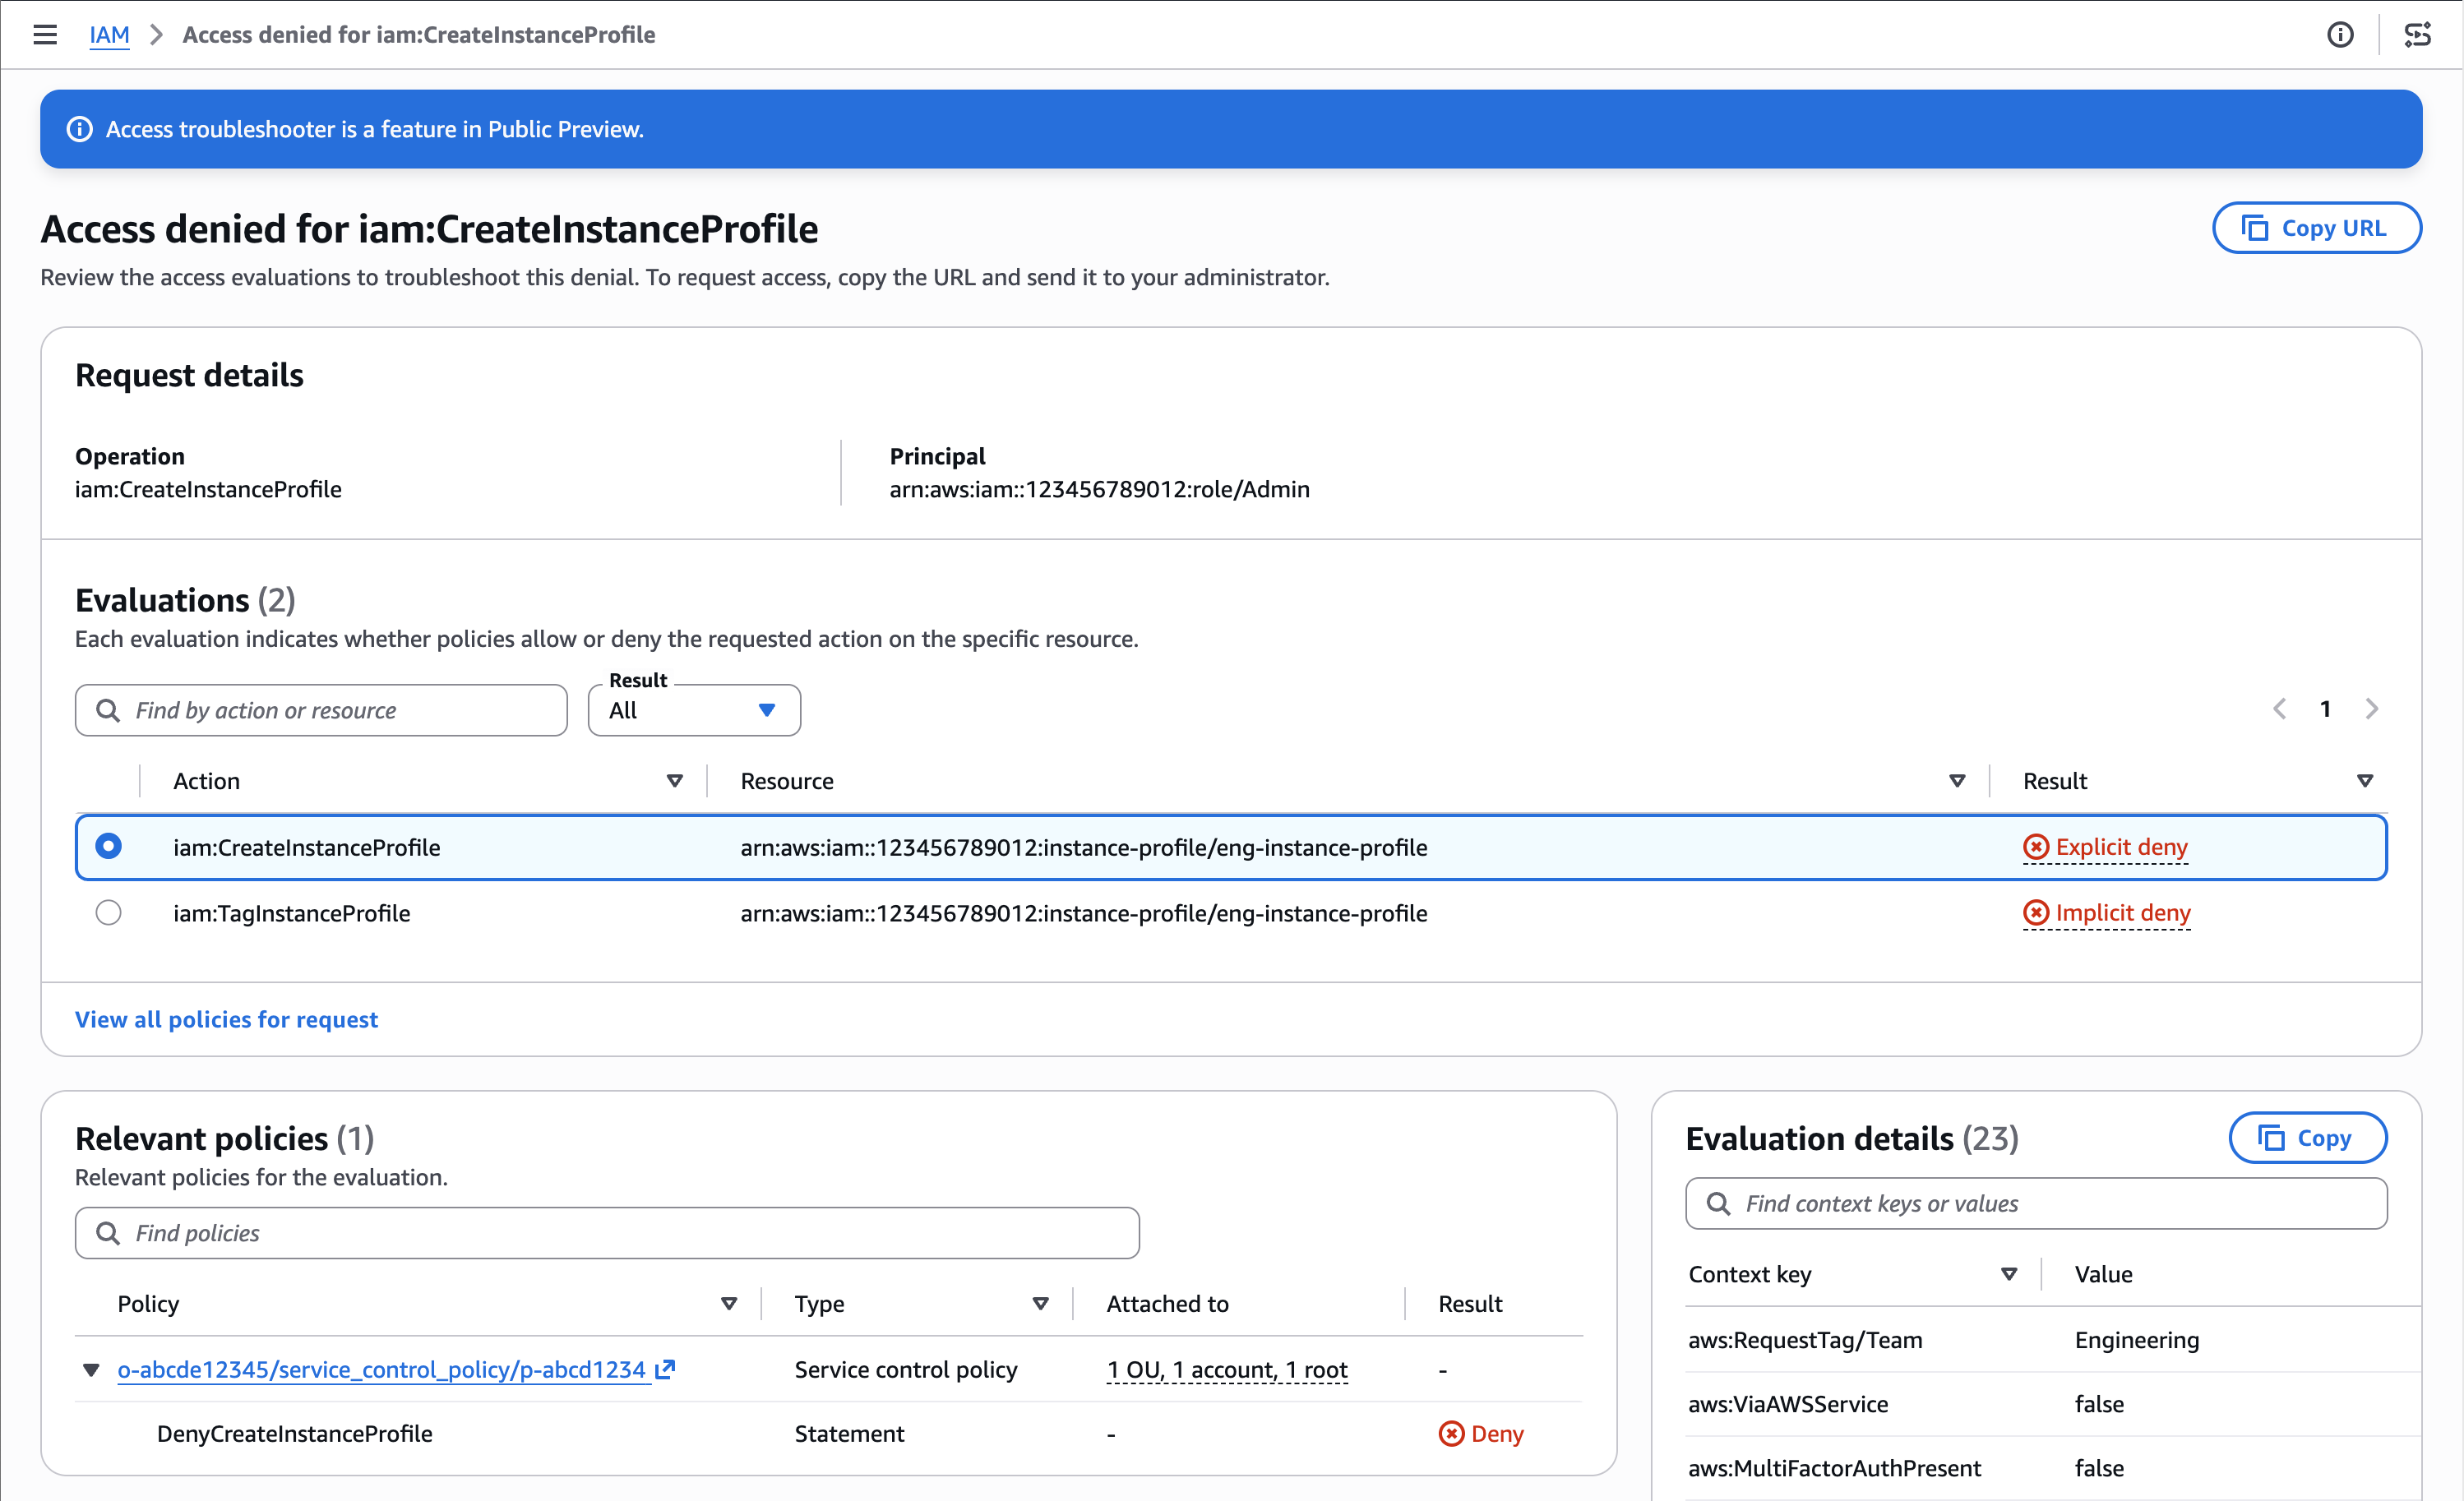Viewport: 2464px width, 1501px height.
Task: Sort evaluation details by Context key arrow
Action: pyautogui.click(x=2009, y=1274)
